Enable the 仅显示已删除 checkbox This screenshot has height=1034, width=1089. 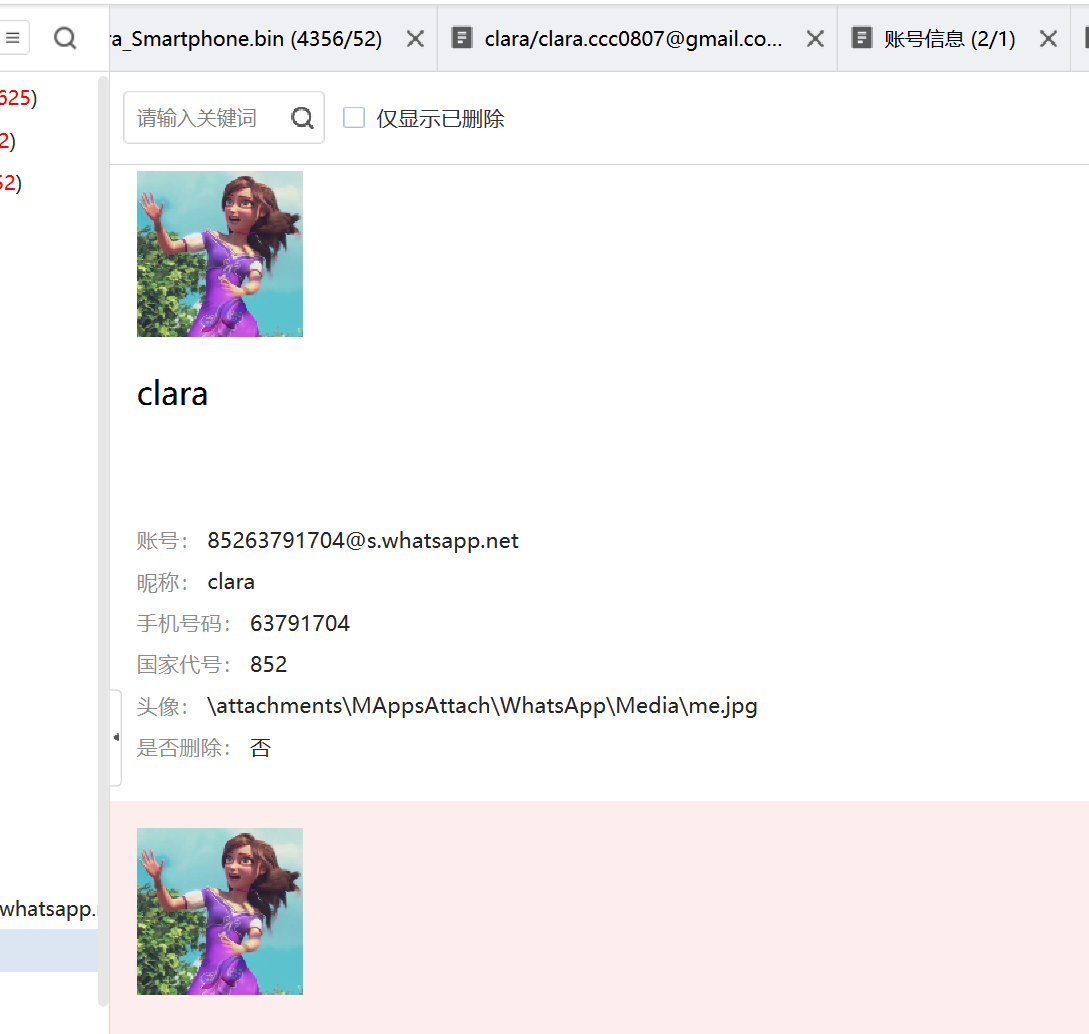coord(354,117)
